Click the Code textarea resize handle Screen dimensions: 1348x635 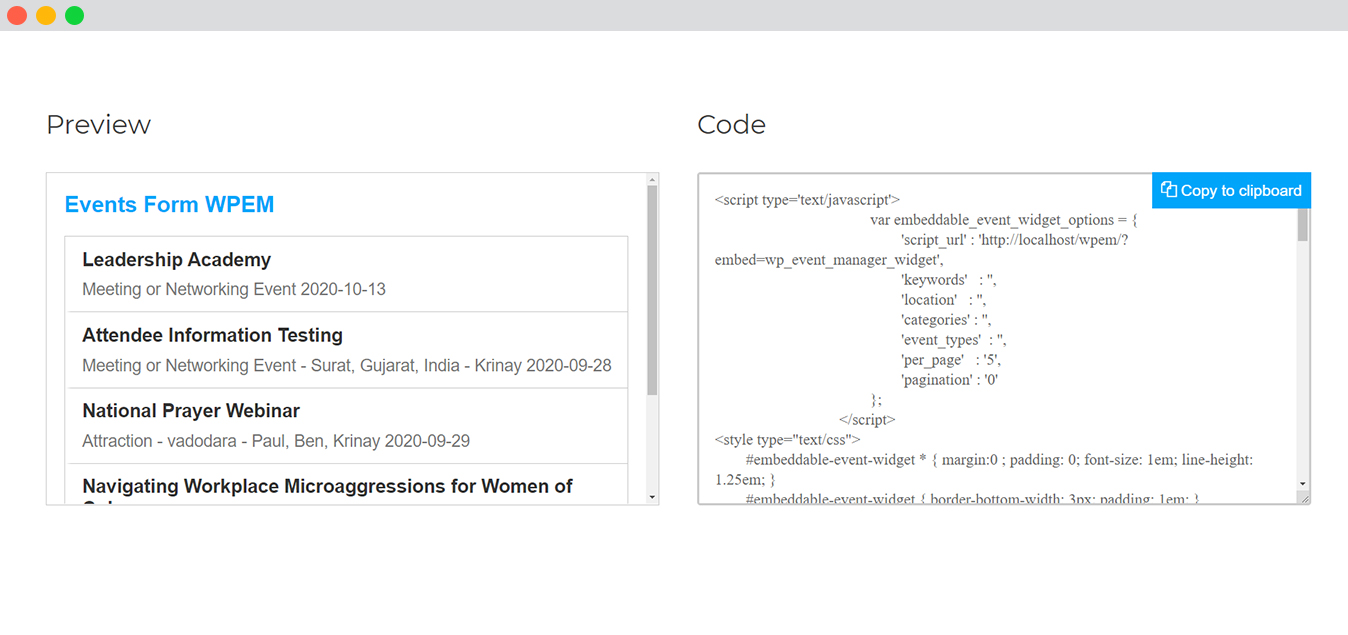point(1303,497)
